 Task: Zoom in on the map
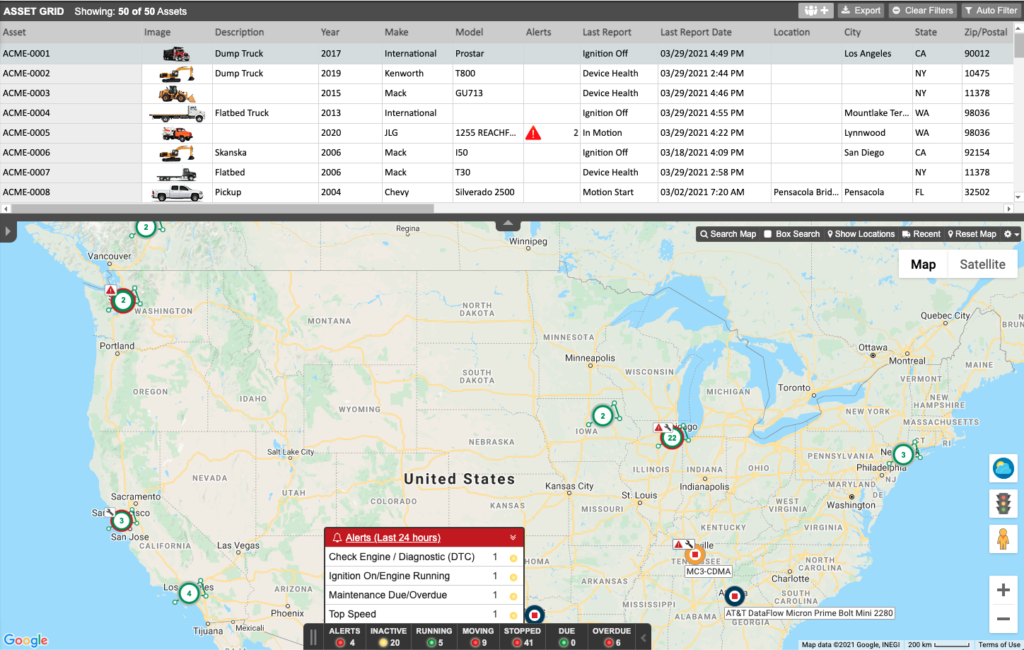[1003, 591]
